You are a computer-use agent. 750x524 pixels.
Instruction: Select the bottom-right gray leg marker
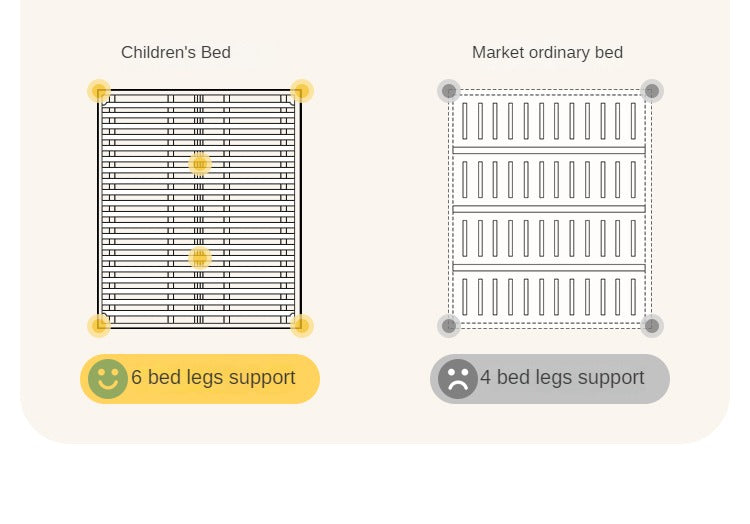pyautogui.click(x=652, y=325)
